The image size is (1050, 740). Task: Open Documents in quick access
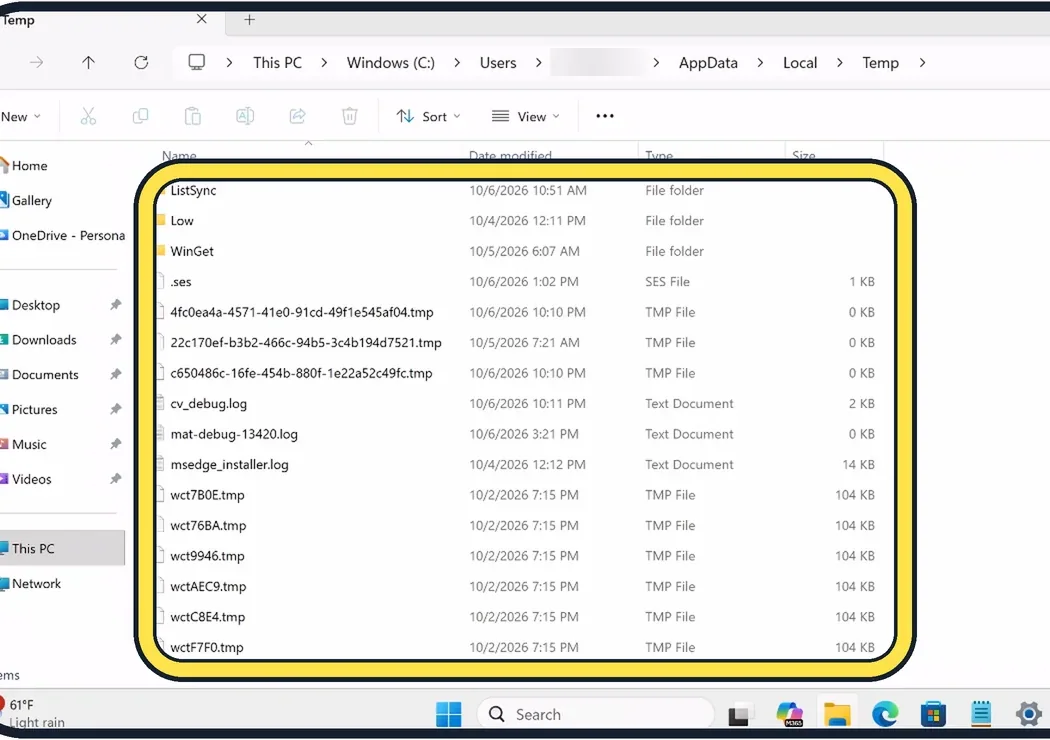point(45,374)
